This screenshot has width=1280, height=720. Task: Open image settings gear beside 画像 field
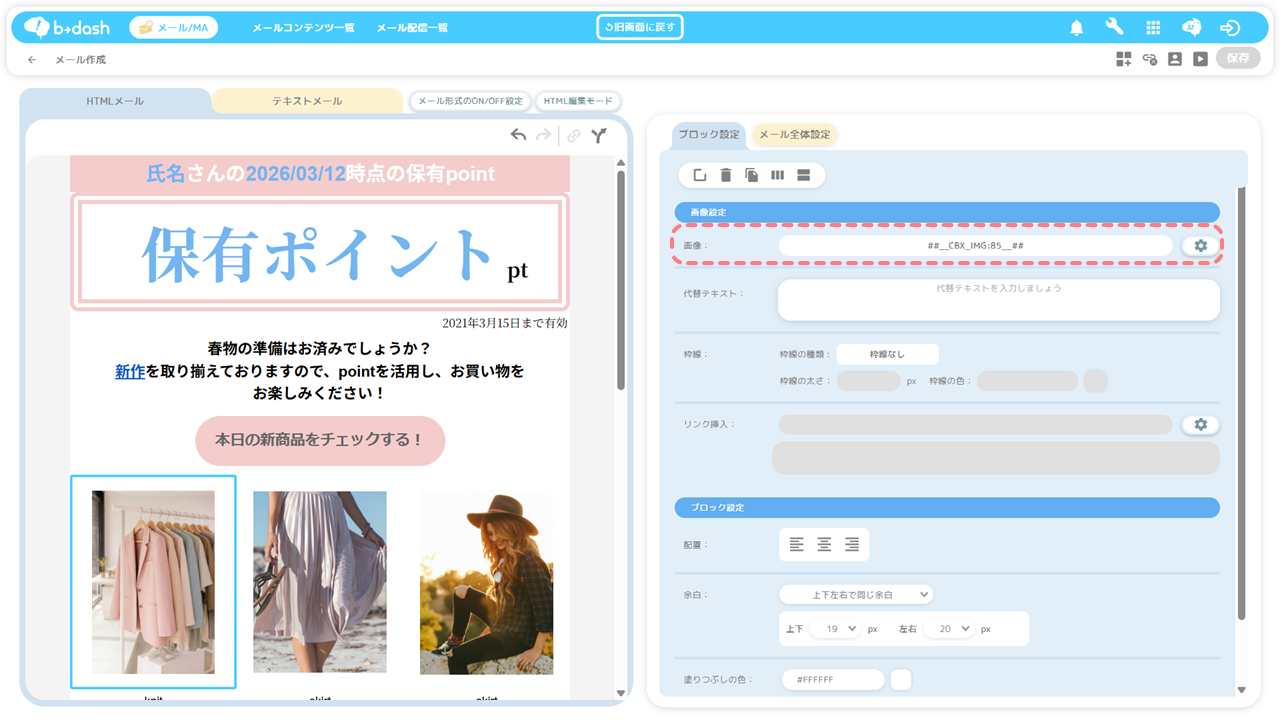[x=1200, y=245]
